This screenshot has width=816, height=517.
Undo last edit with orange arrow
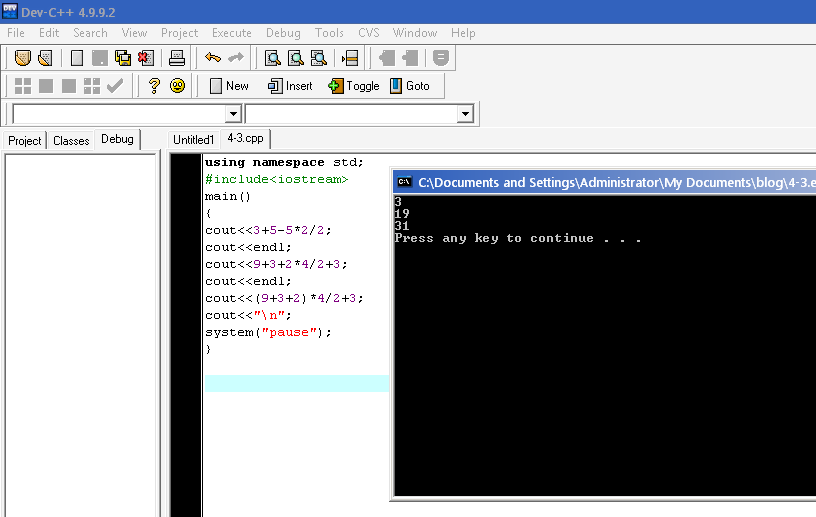213,57
